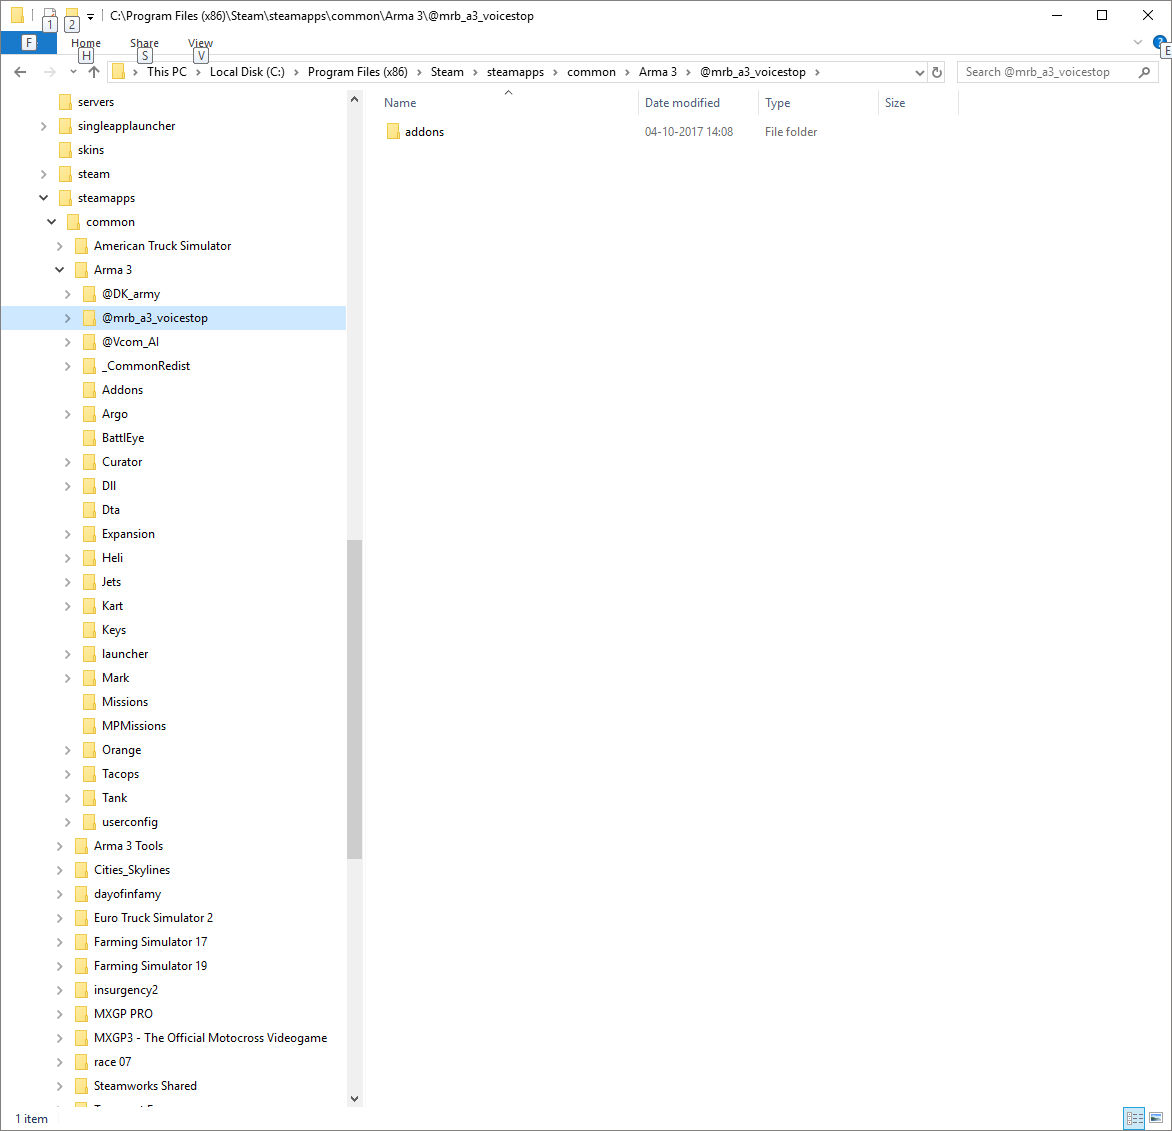Click Orange folder icon in tree
The image size is (1172, 1131).
89,750
